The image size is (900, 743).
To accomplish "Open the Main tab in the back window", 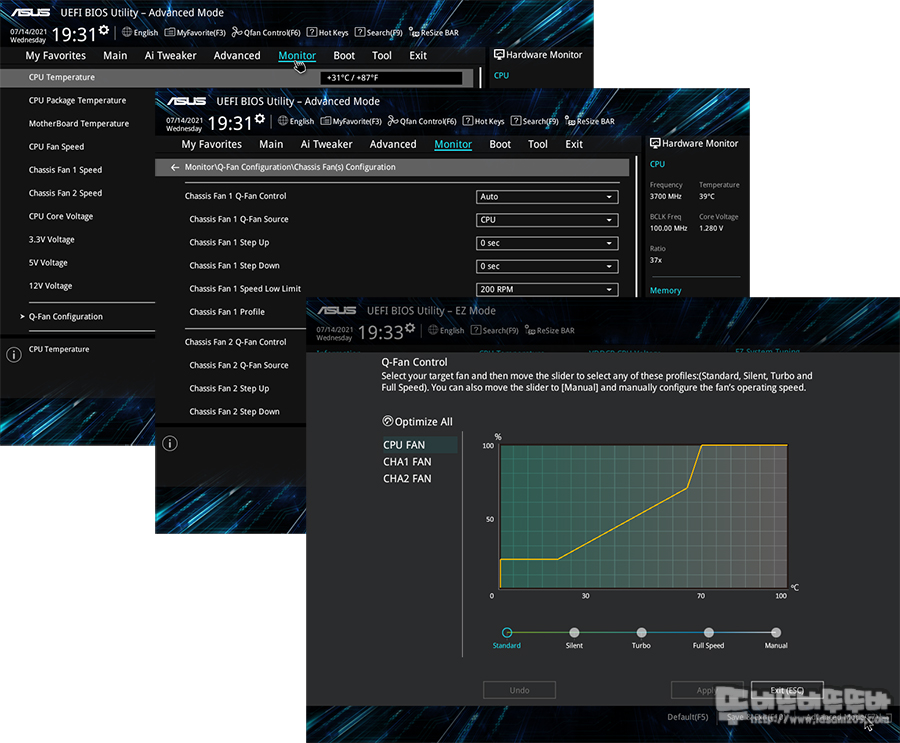I will click(x=115, y=56).
